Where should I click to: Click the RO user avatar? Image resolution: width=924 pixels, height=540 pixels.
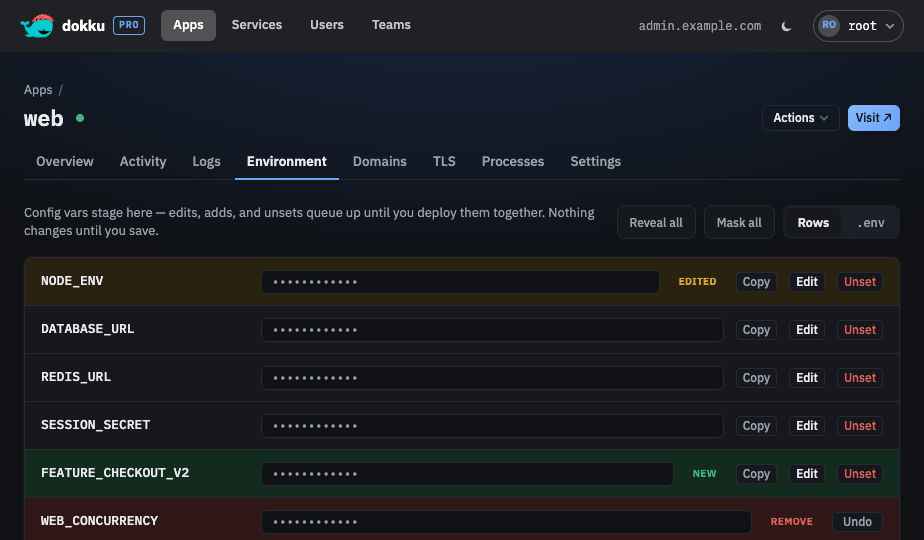click(x=829, y=25)
